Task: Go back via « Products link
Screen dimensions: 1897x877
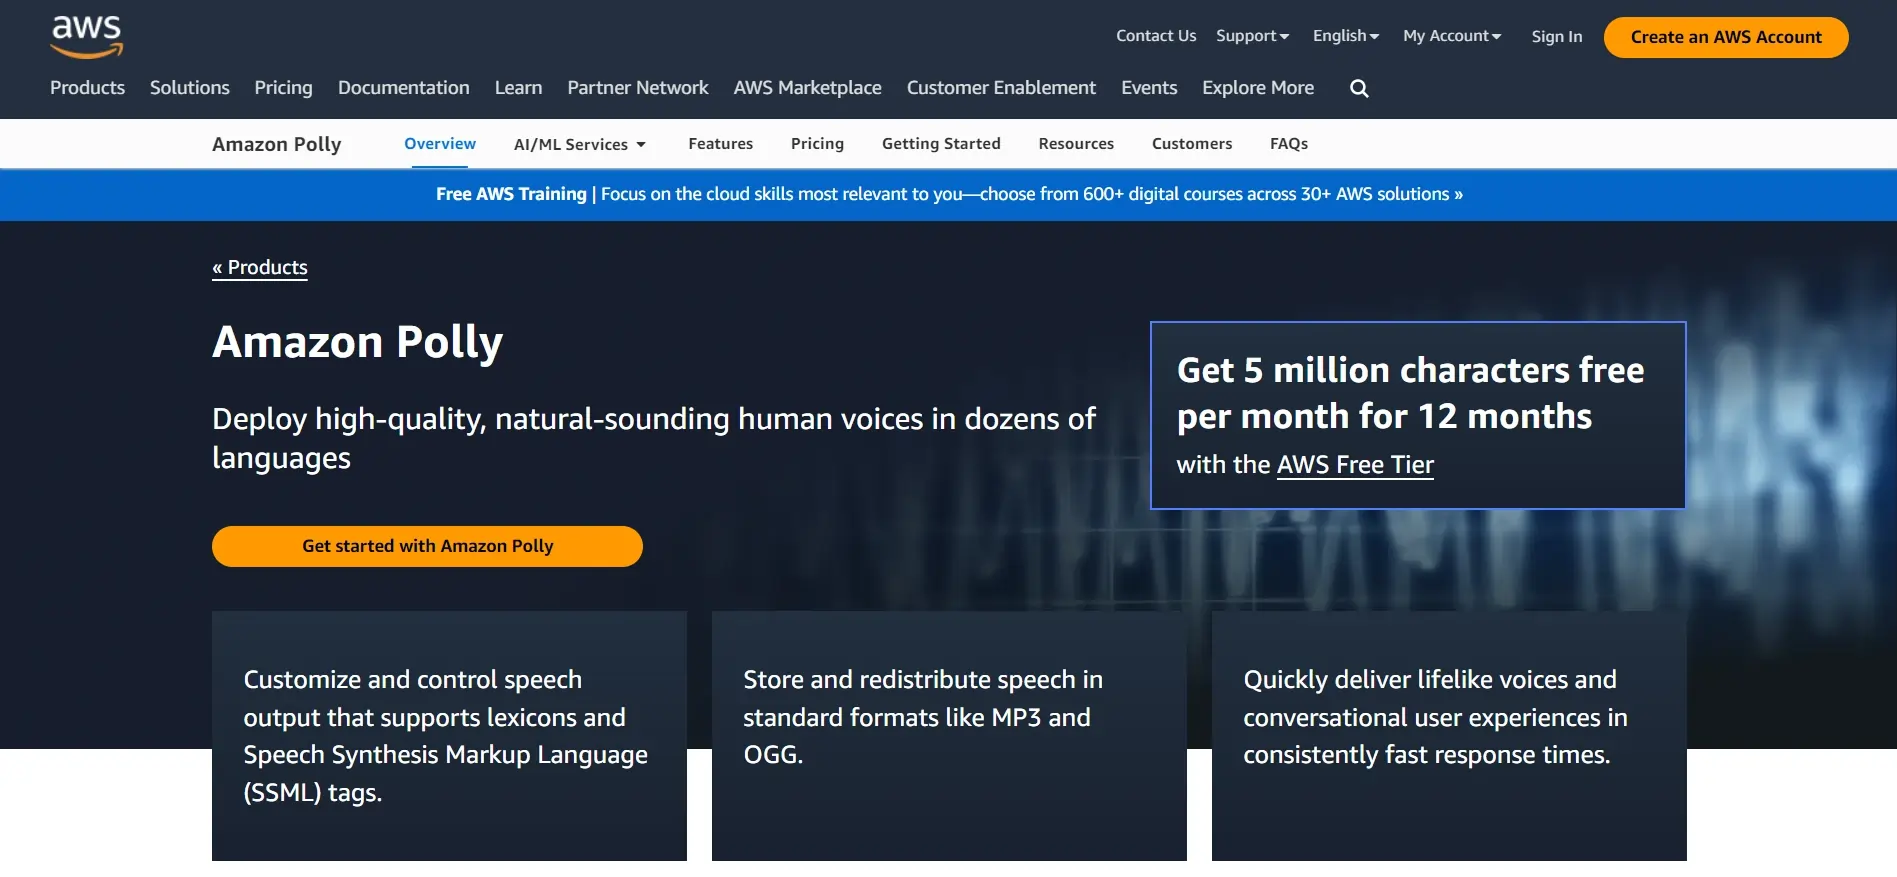Action: point(260,267)
